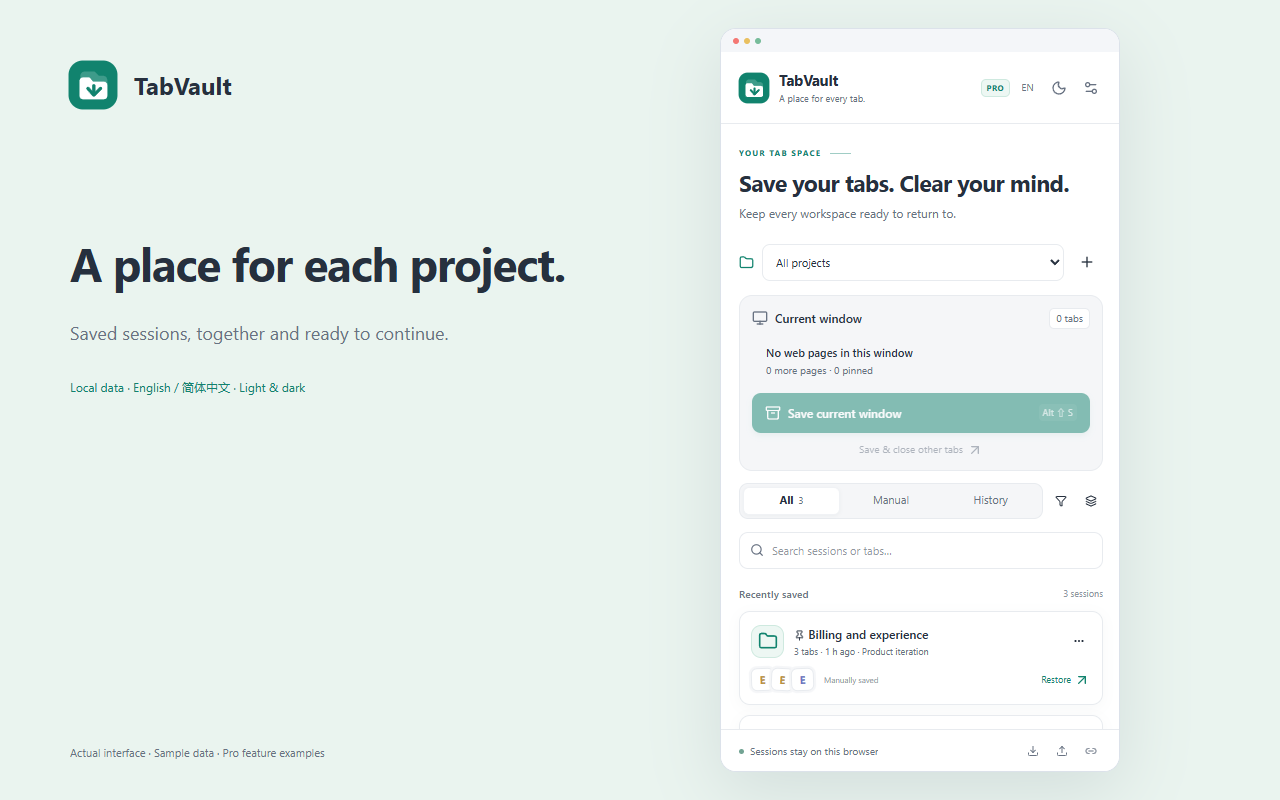1280x800 pixels.
Task: Click the Manually saved label
Action: 851,680
